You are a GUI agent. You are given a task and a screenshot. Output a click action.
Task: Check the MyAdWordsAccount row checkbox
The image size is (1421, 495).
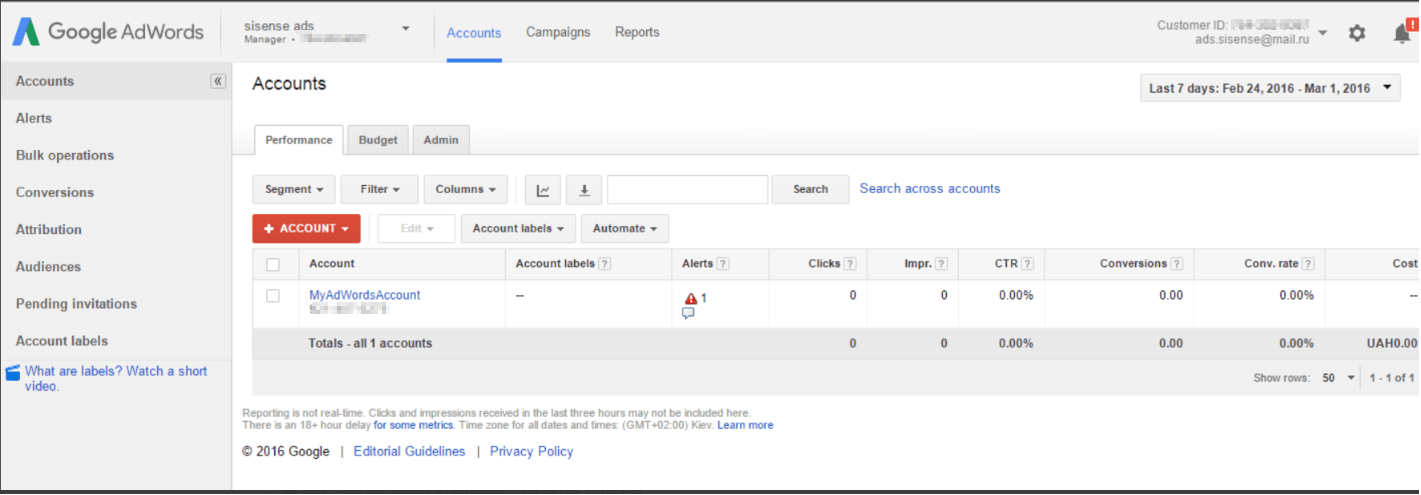pos(273,296)
